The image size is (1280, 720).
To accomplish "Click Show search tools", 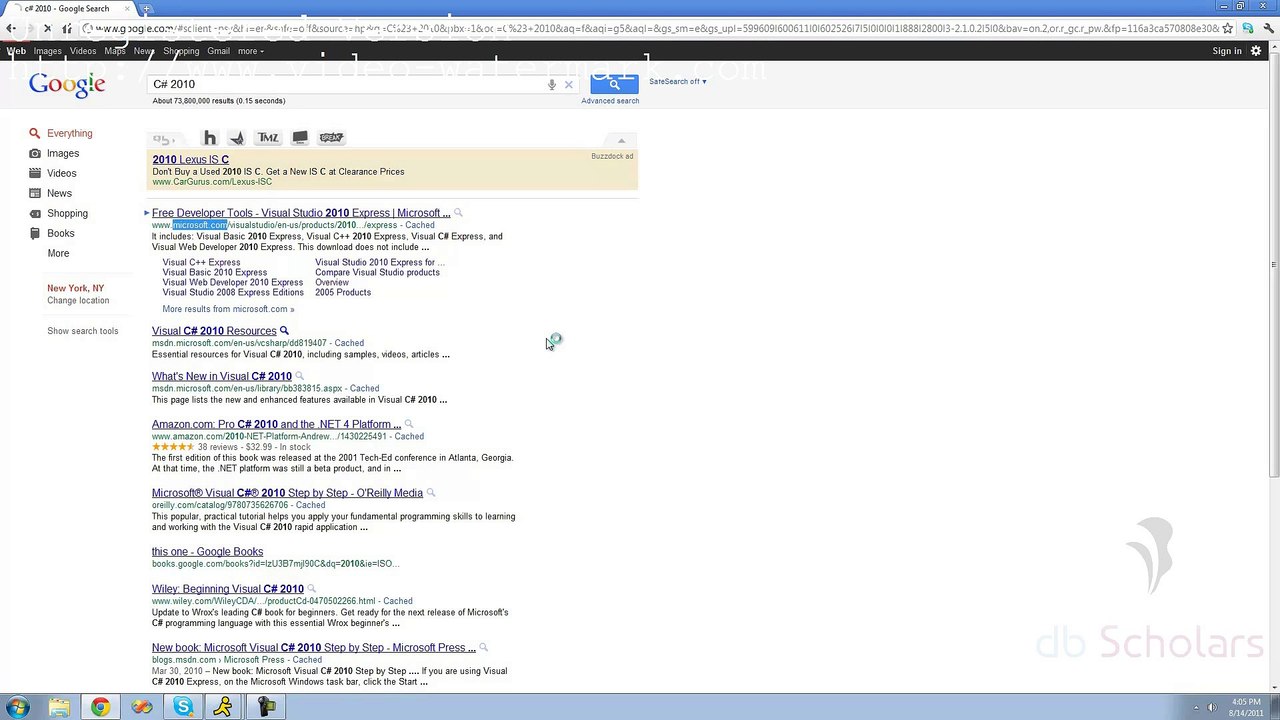I will [82, 331].
